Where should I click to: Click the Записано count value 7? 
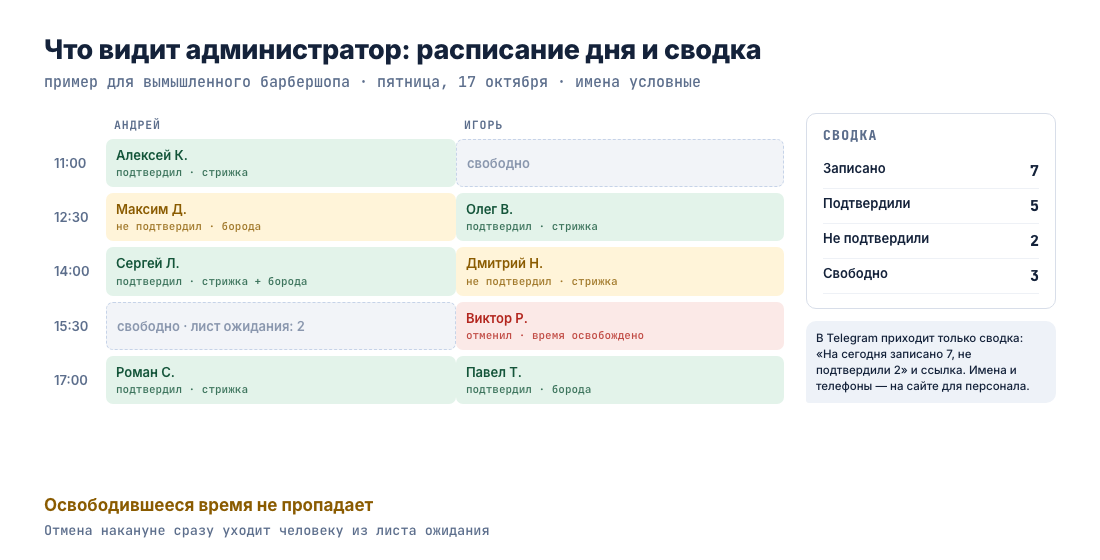(1034, 171)
